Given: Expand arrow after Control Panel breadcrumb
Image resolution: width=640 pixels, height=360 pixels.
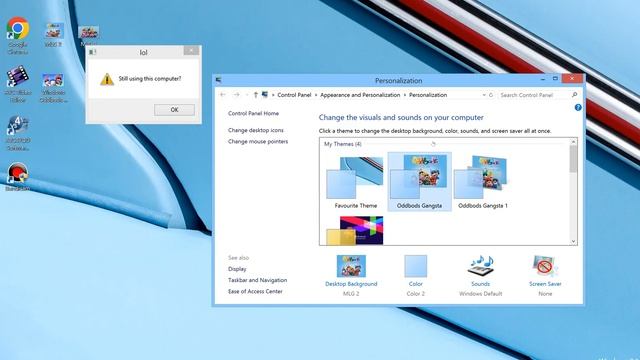Looking at the screenshot, I should (316, 95).
